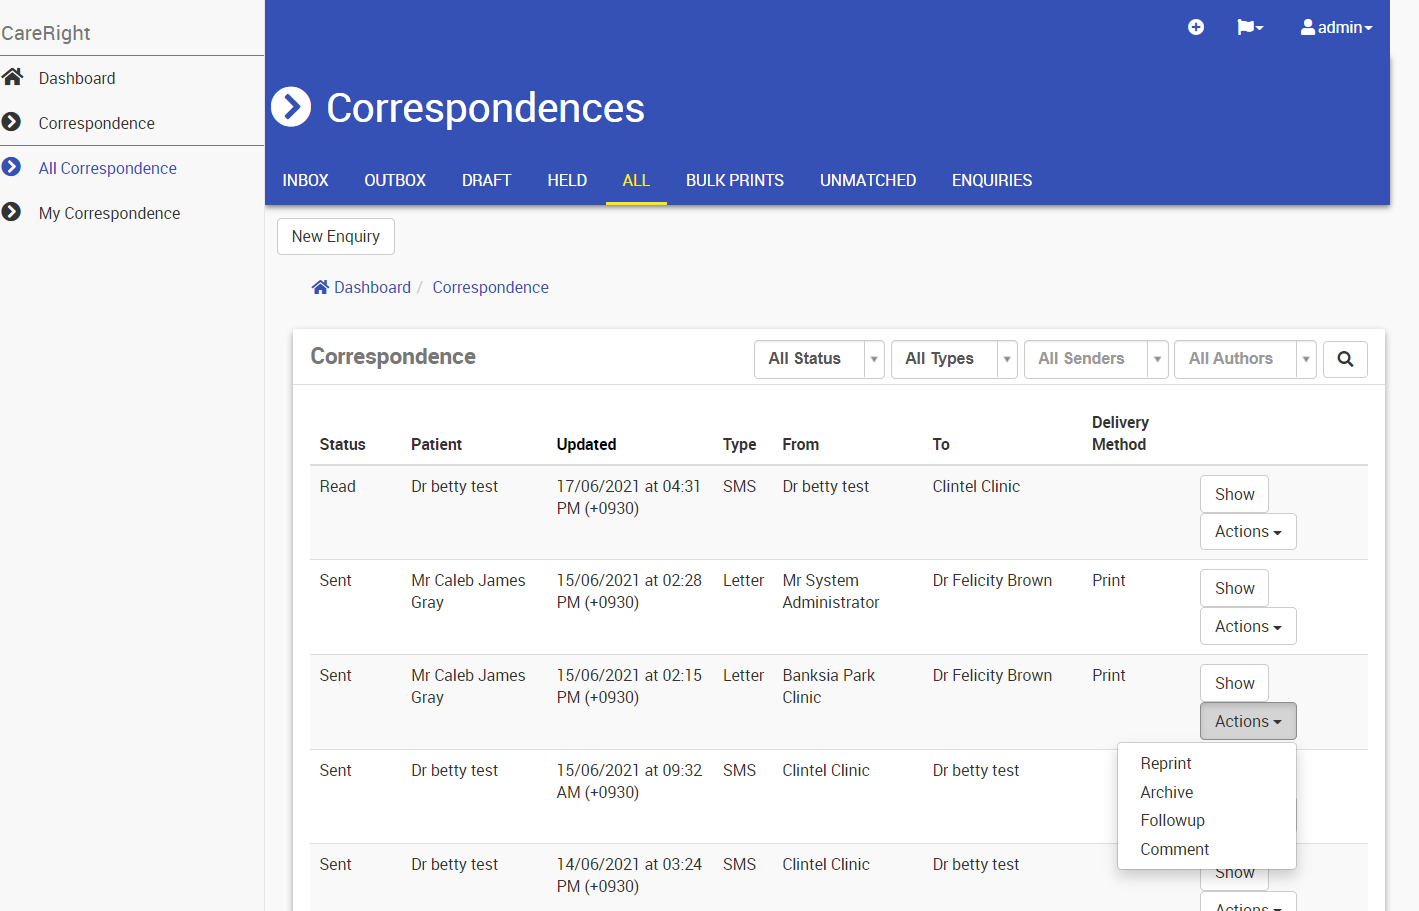This screenshot has width=1419, height=911.
Task: Open the admin user menu
Action: tap(1336, 27)
